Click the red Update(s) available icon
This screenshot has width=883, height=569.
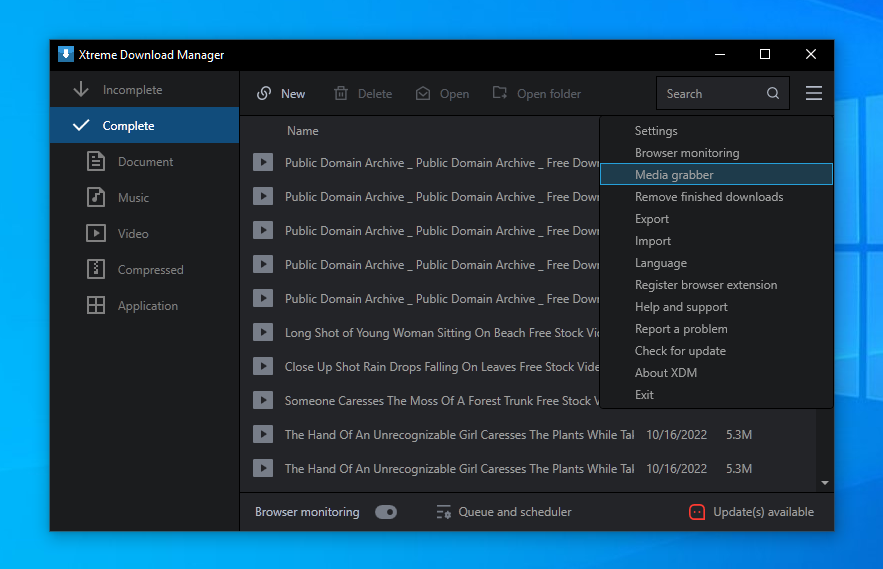(697, 512)
